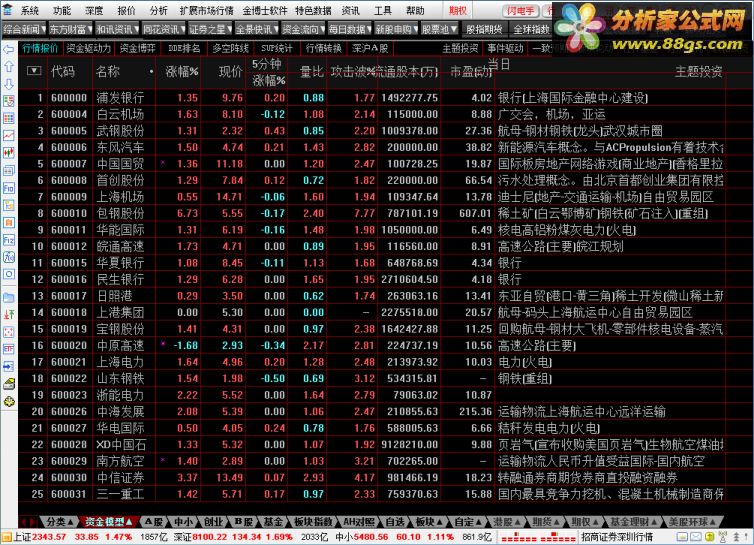Screen dimensions: 754x545
Task: Sort by the 现价 column header
Action: tap(231, 71)
